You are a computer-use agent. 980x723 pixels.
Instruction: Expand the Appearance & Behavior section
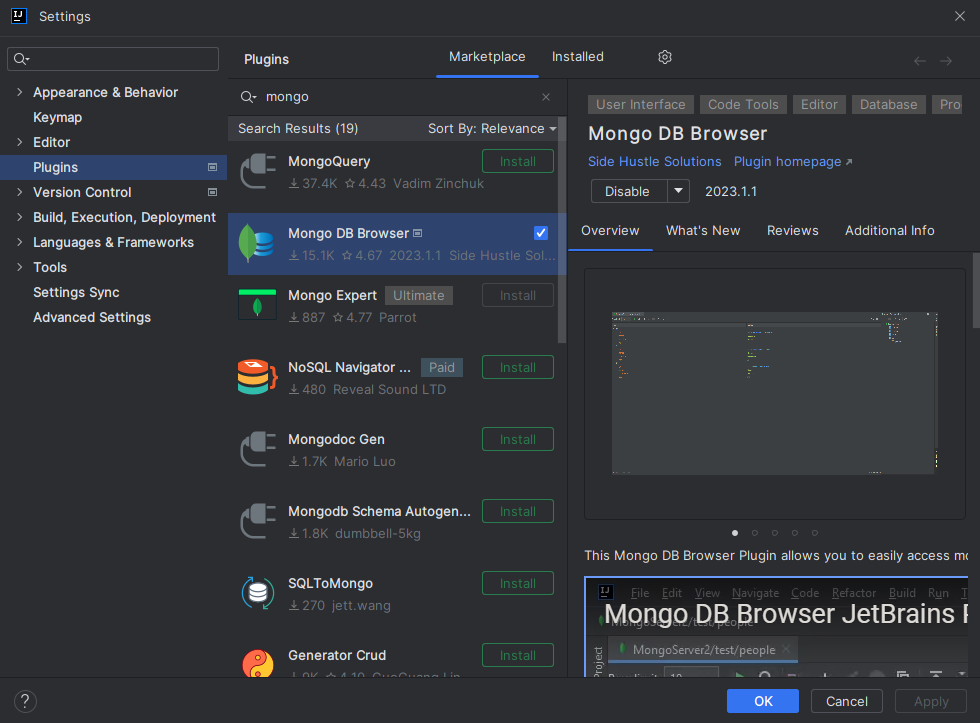(x=19, y=92)
